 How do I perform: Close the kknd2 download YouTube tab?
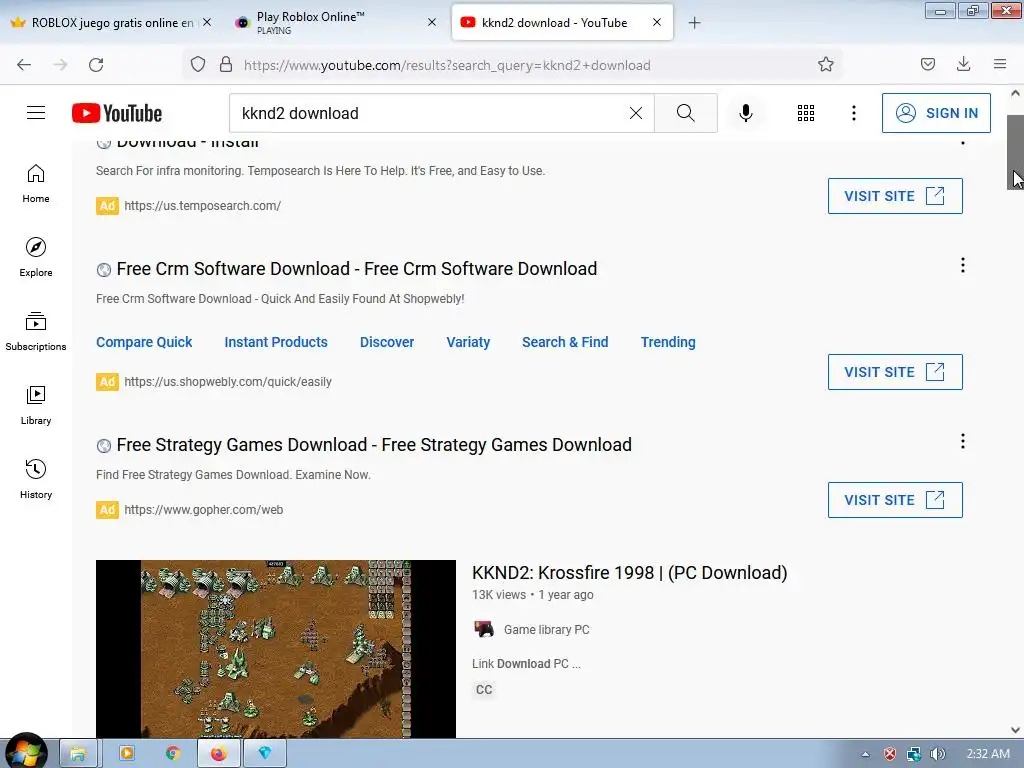(x=657, y=22)
